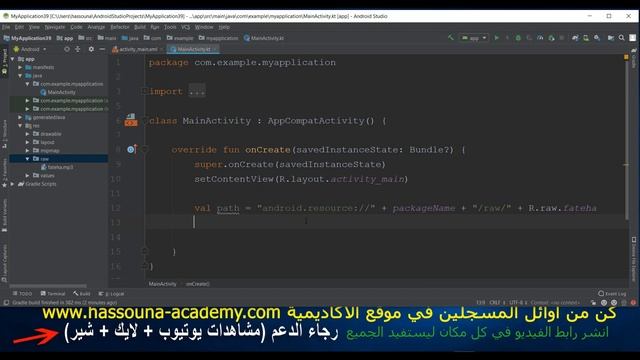Click the tool window toggle icon in status bar corner
This screenshot has height=360, width=640.
(x=6, y=302)
